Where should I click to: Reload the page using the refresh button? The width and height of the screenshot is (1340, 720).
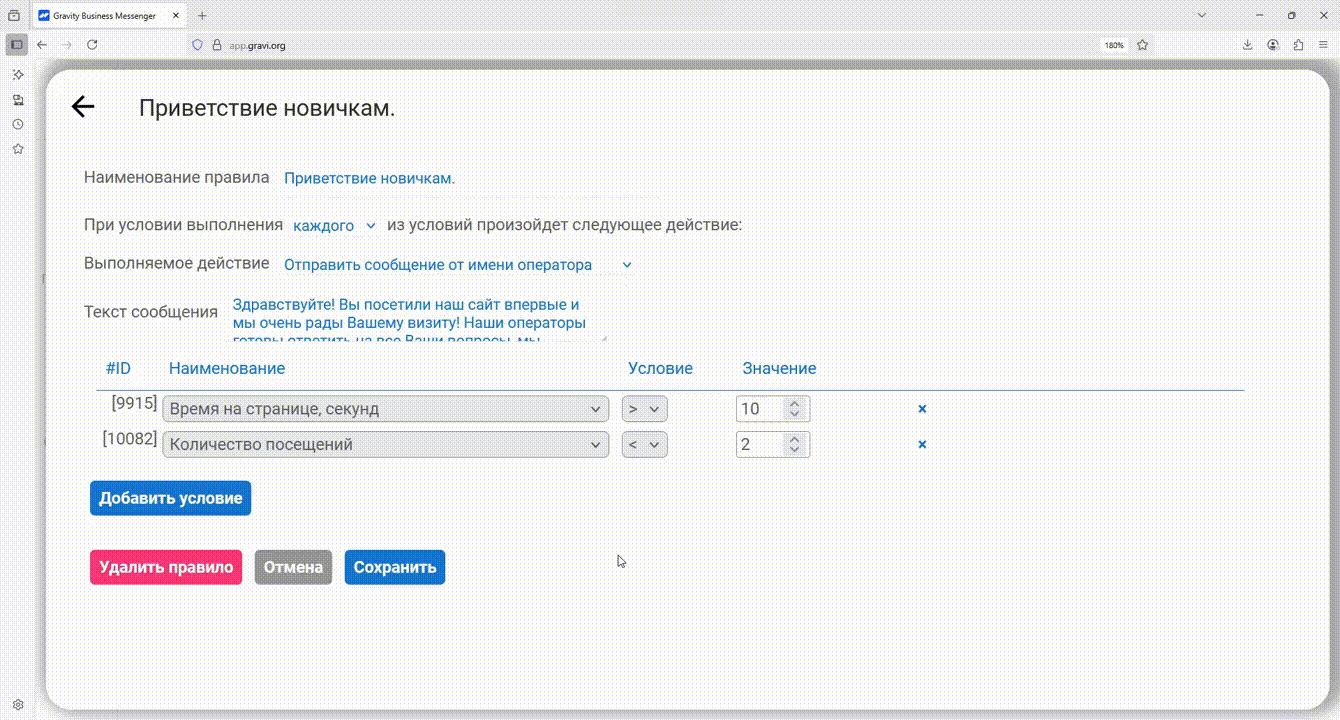coord(92,45)
